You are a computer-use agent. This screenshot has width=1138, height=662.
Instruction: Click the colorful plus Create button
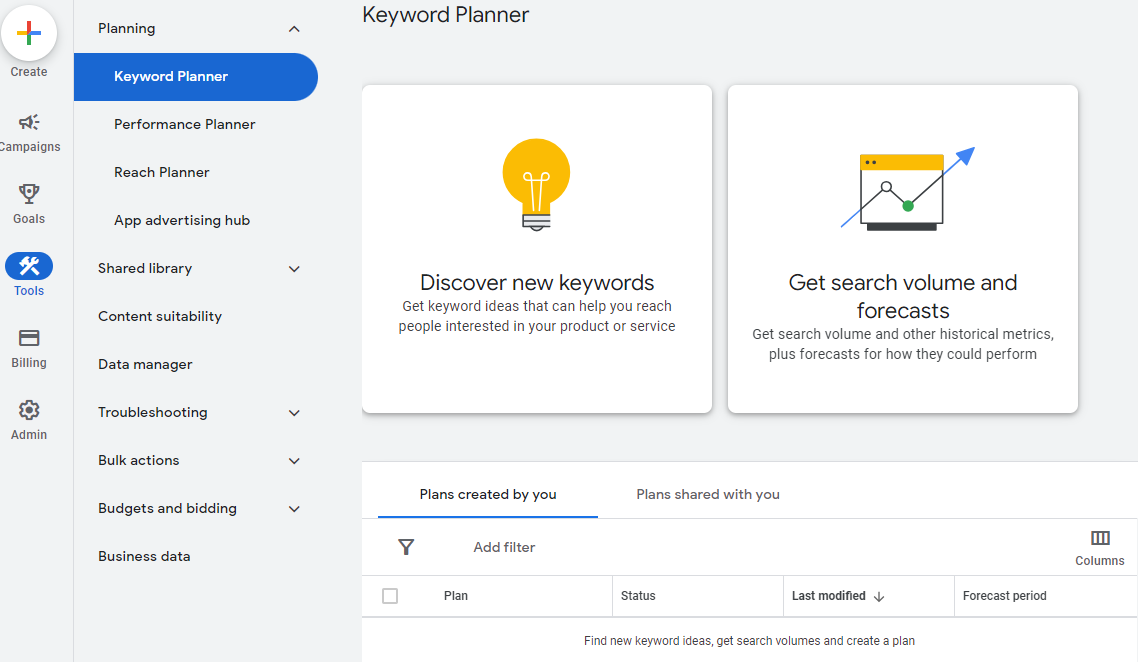[x=29, y=33]
